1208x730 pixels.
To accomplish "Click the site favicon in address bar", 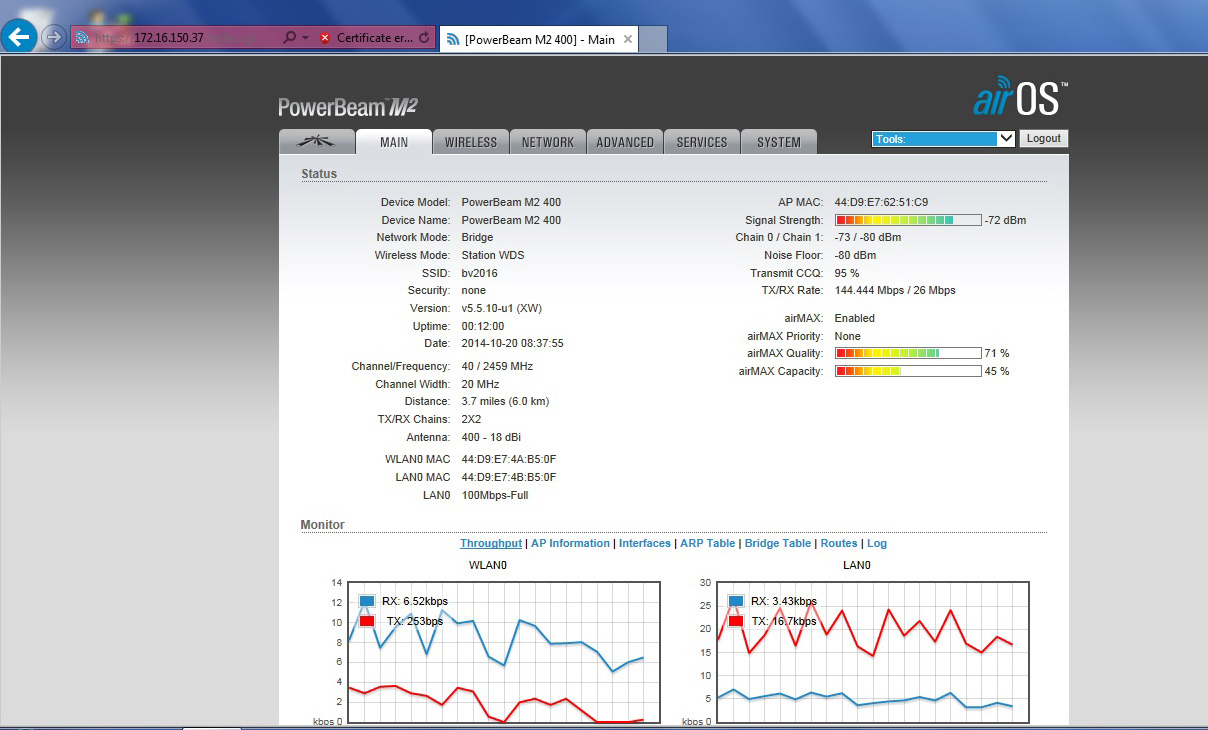I will click(x=82, y=38).
